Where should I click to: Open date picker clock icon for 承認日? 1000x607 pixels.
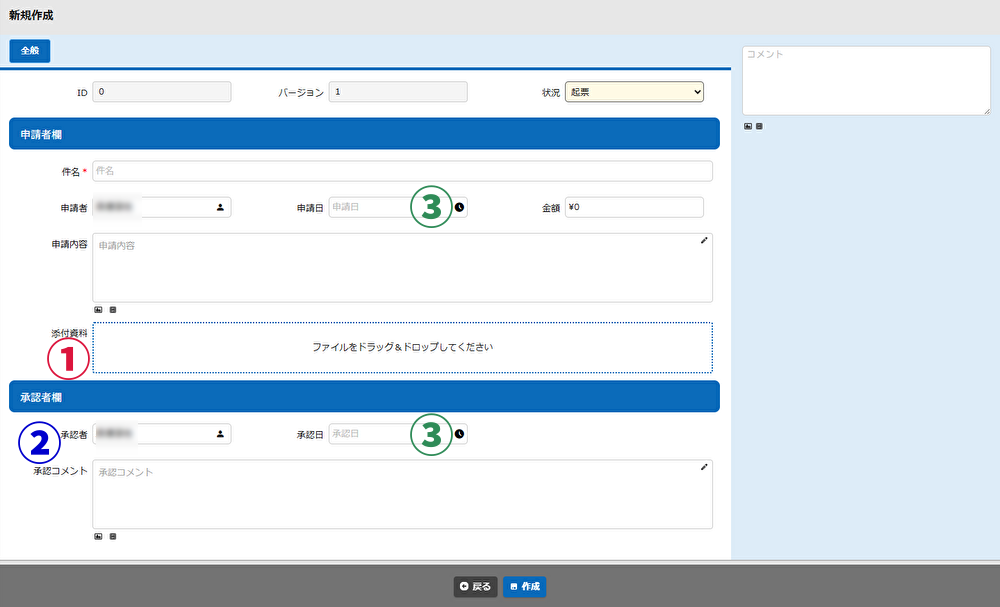460,434
